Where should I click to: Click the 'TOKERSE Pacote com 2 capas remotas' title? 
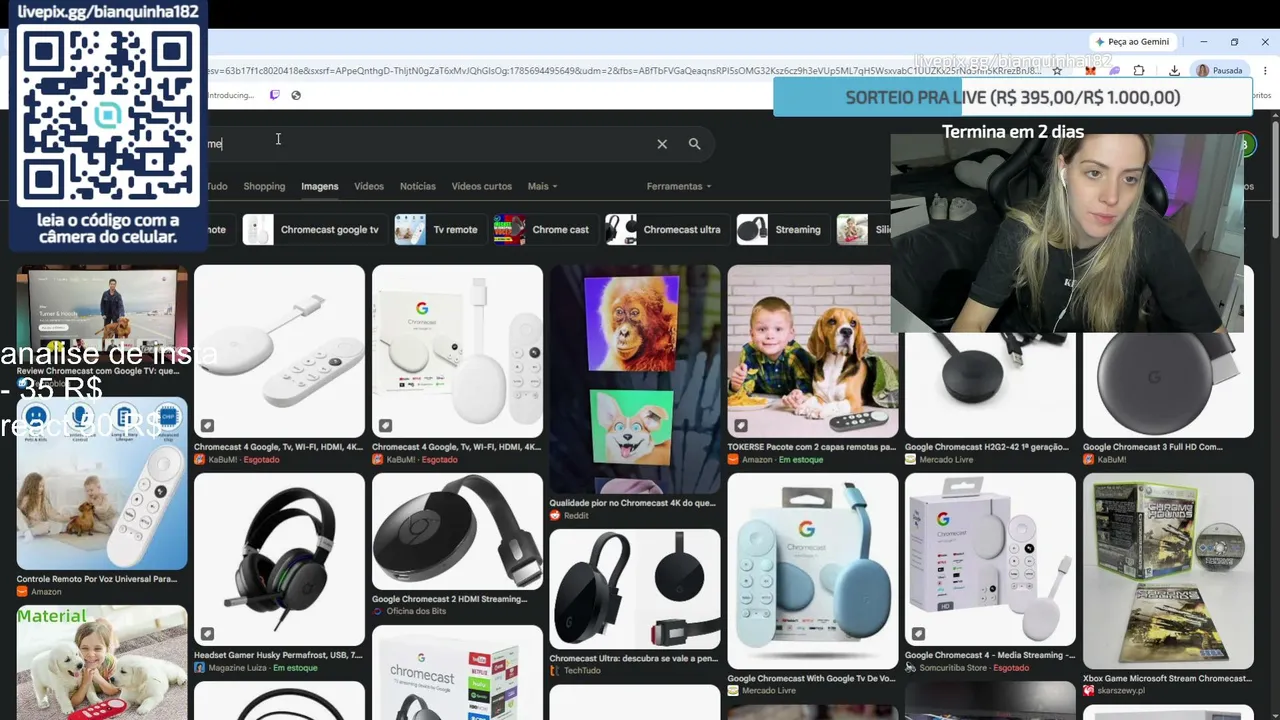pyautogui.click(x=812, y=447)
